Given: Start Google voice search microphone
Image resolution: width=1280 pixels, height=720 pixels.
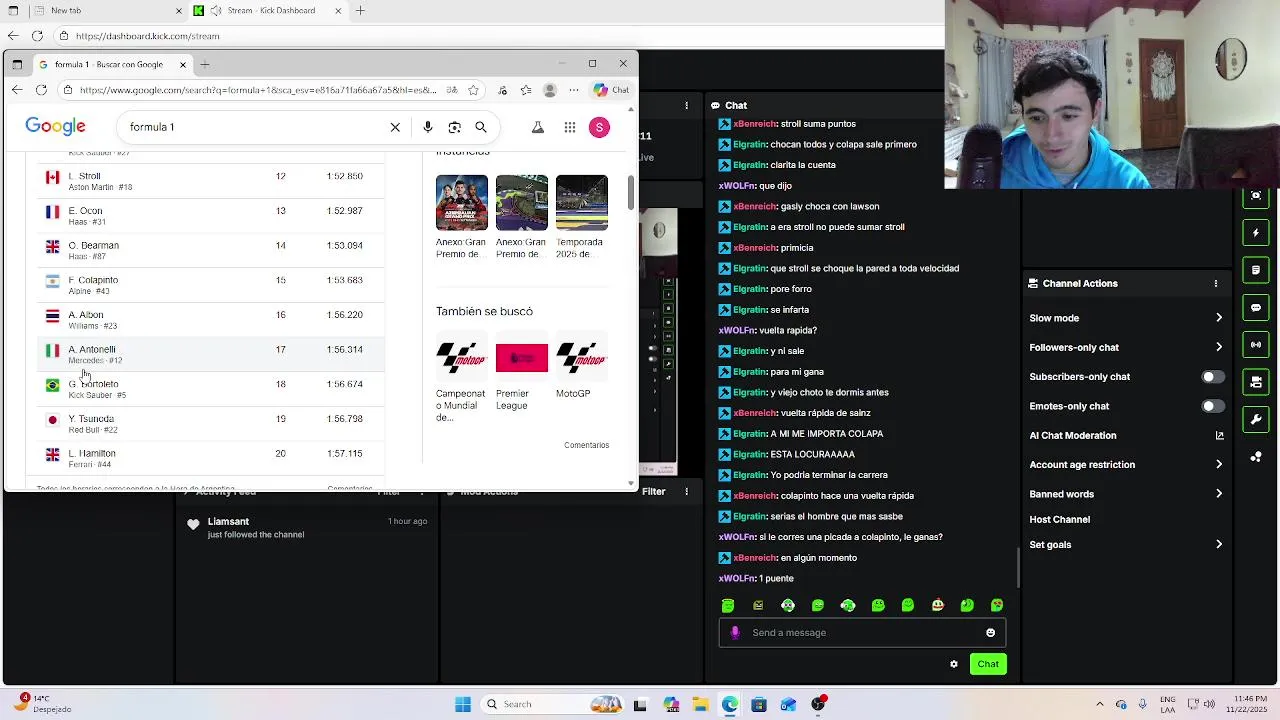Looking at the screenshot, I should pos(428,127).
